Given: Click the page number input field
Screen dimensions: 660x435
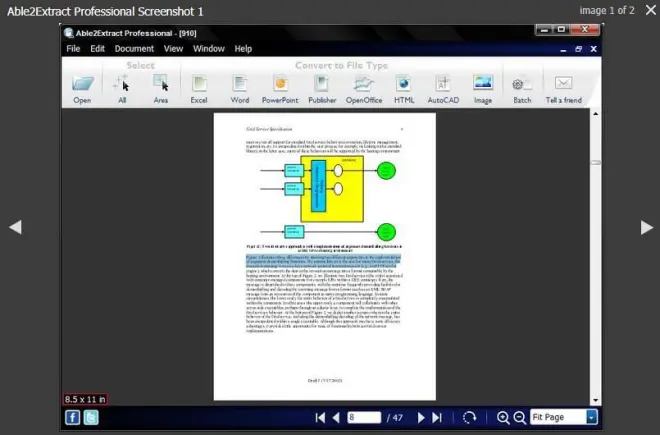Looking at the screenshot, I should pyautogui.click(x=363, y=417).
